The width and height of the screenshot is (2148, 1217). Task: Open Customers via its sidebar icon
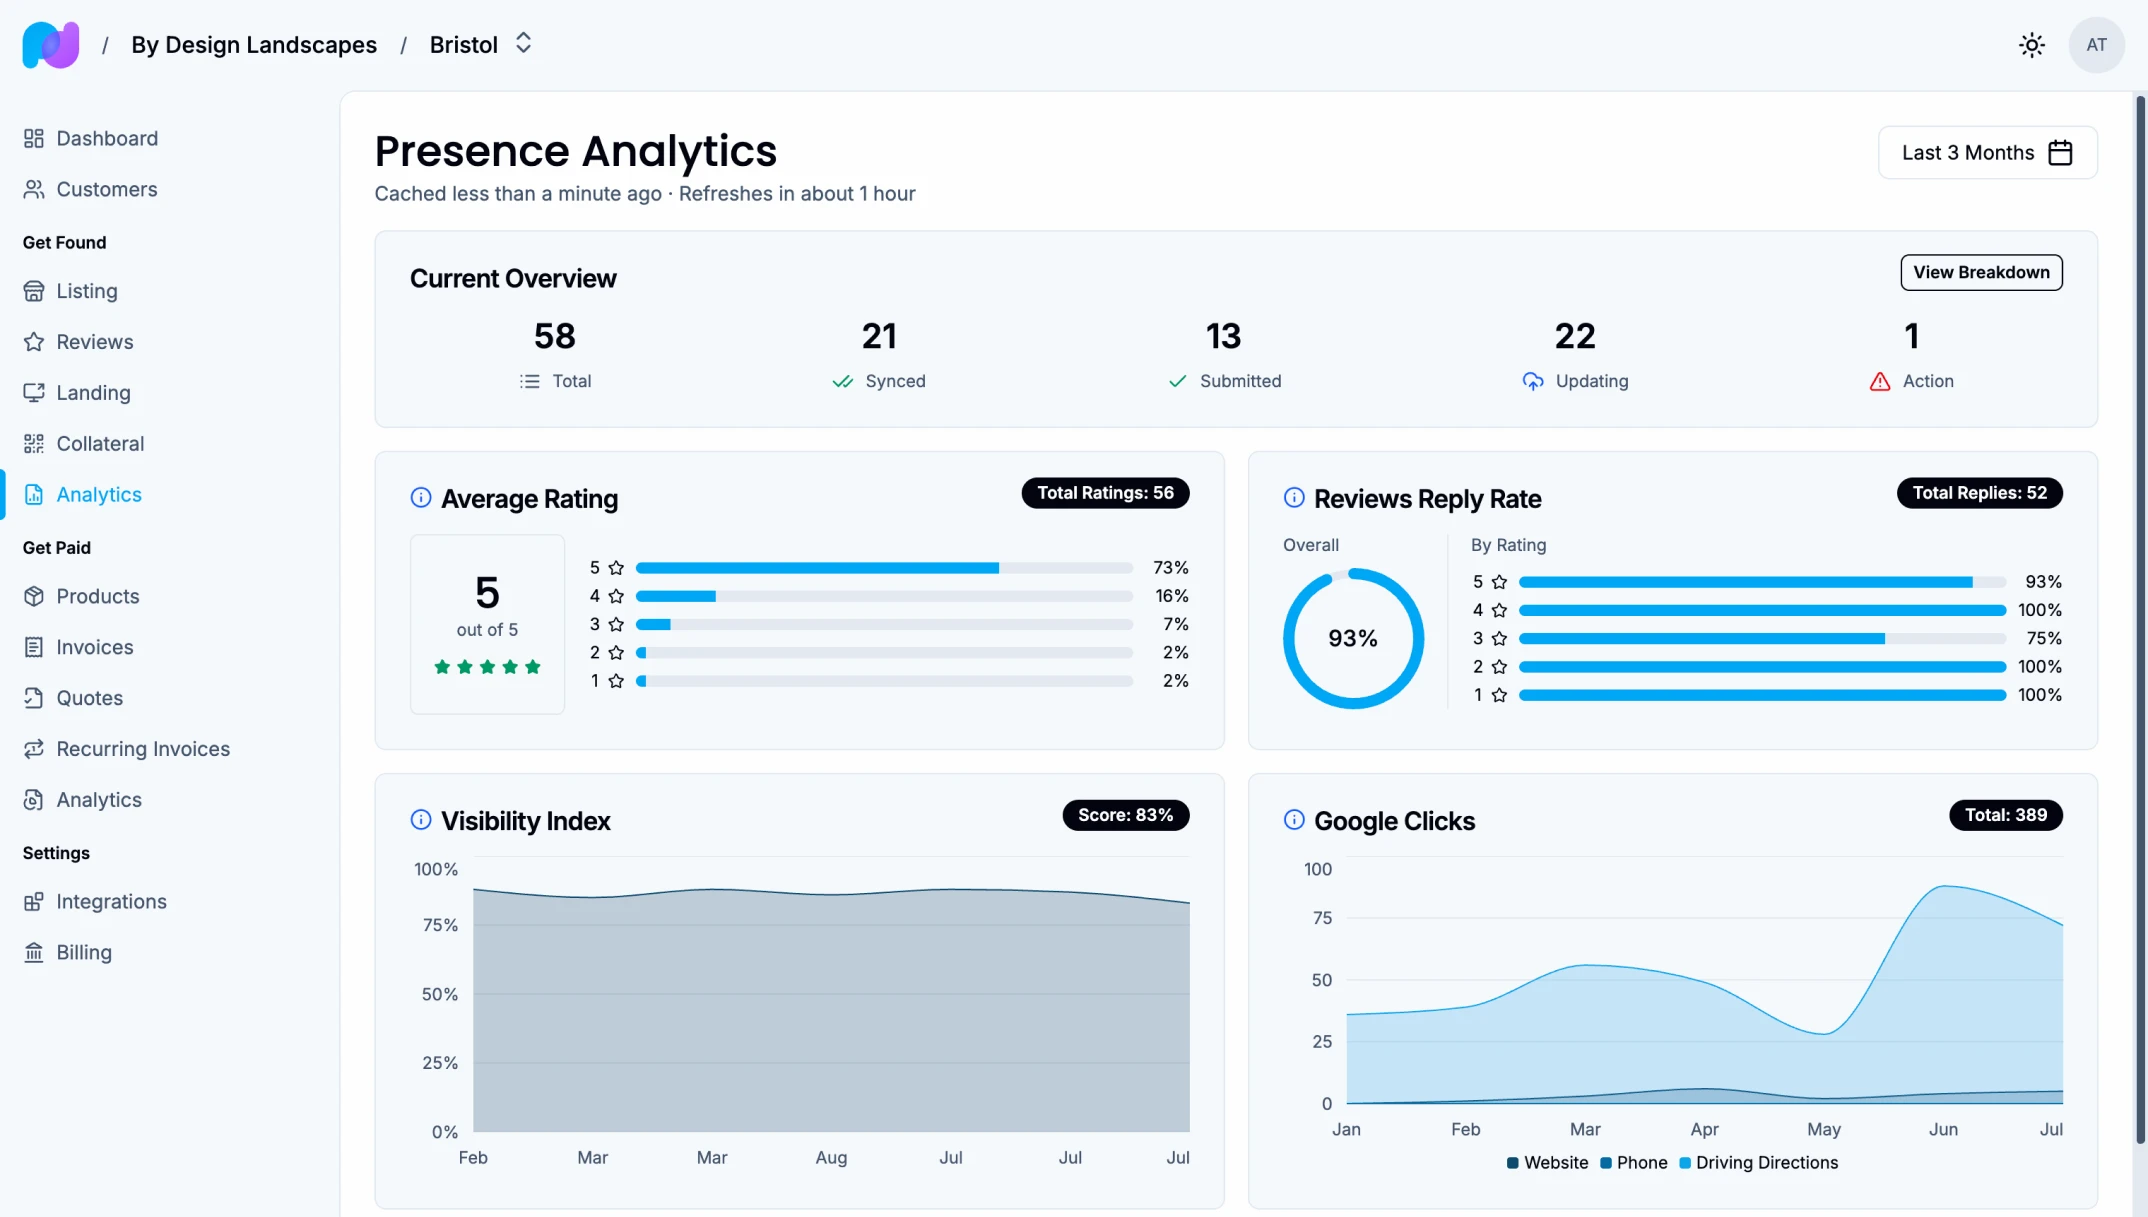pos(34,189)
